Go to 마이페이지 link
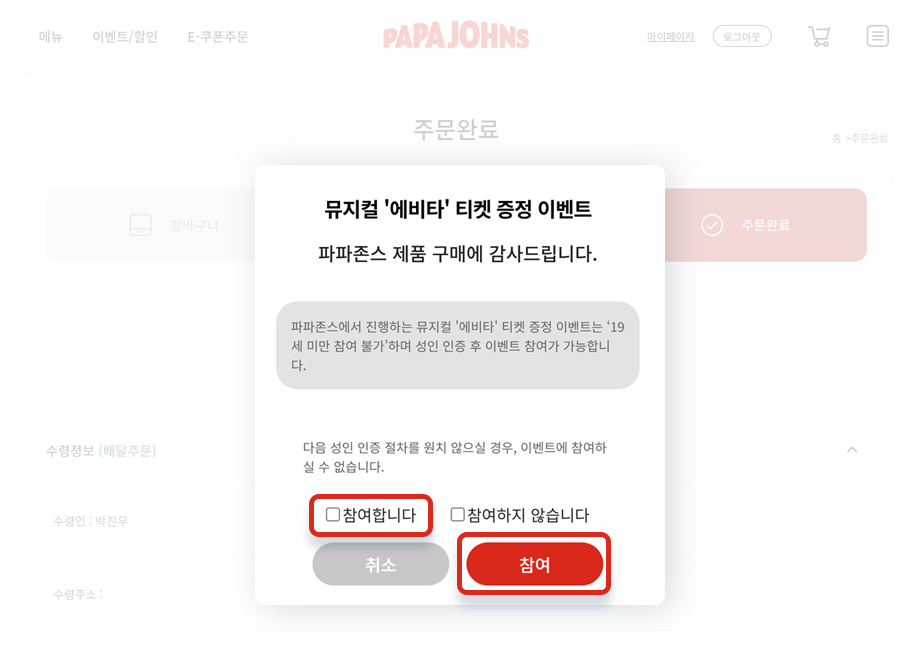920x651 pixels. point(670,37)
